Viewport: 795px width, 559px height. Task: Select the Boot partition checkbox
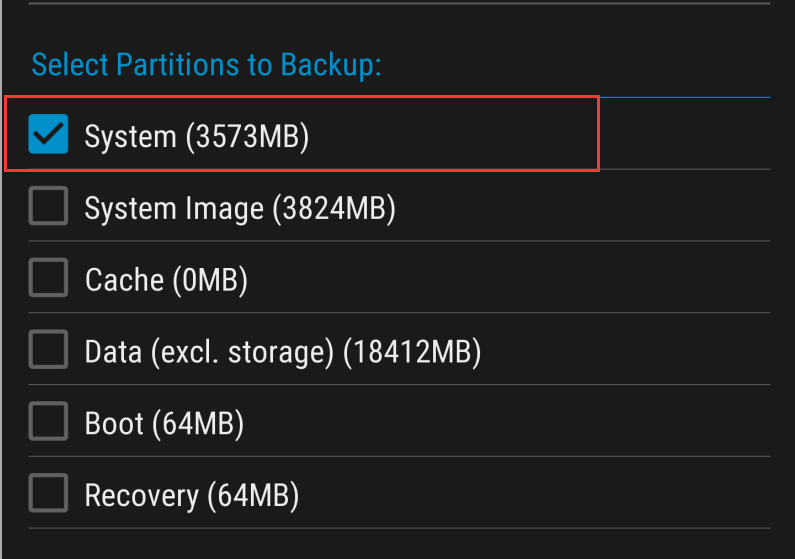point(48,422)
